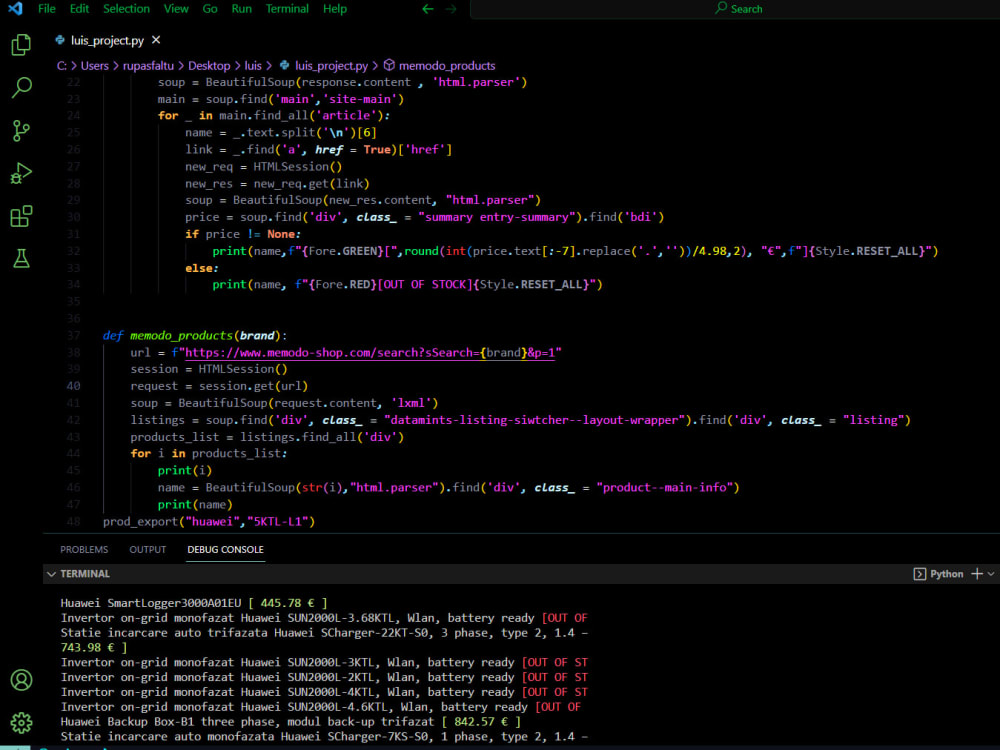Click on prod_export("huawei","5KTL-L1") line
Viewport: 1000px width, 750px height.
pos(209,521)
